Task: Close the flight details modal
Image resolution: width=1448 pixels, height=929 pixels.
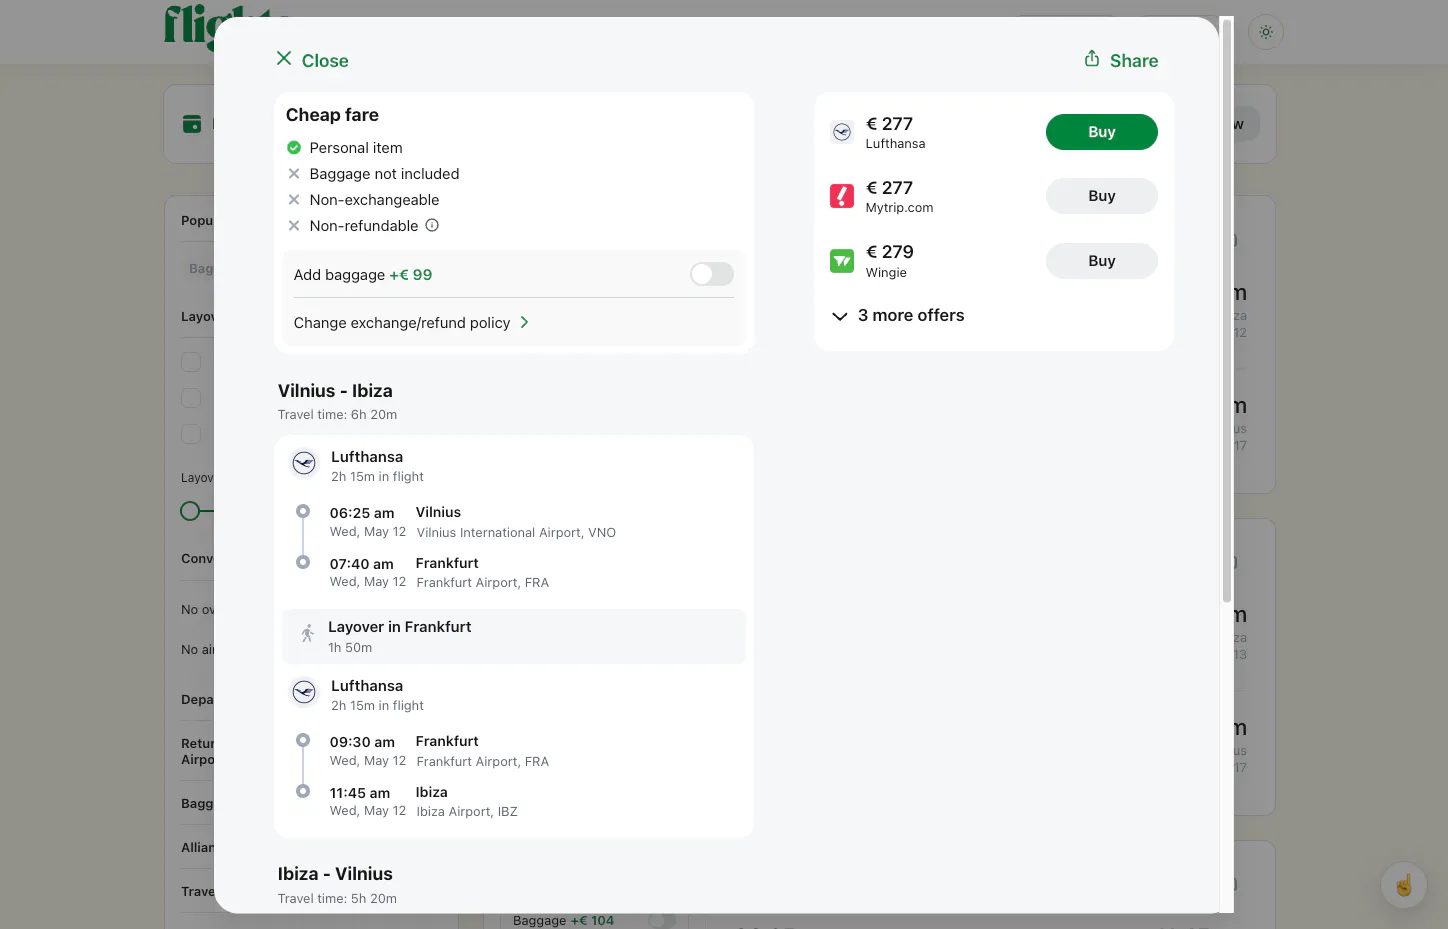Action: [x=312, y=60]
